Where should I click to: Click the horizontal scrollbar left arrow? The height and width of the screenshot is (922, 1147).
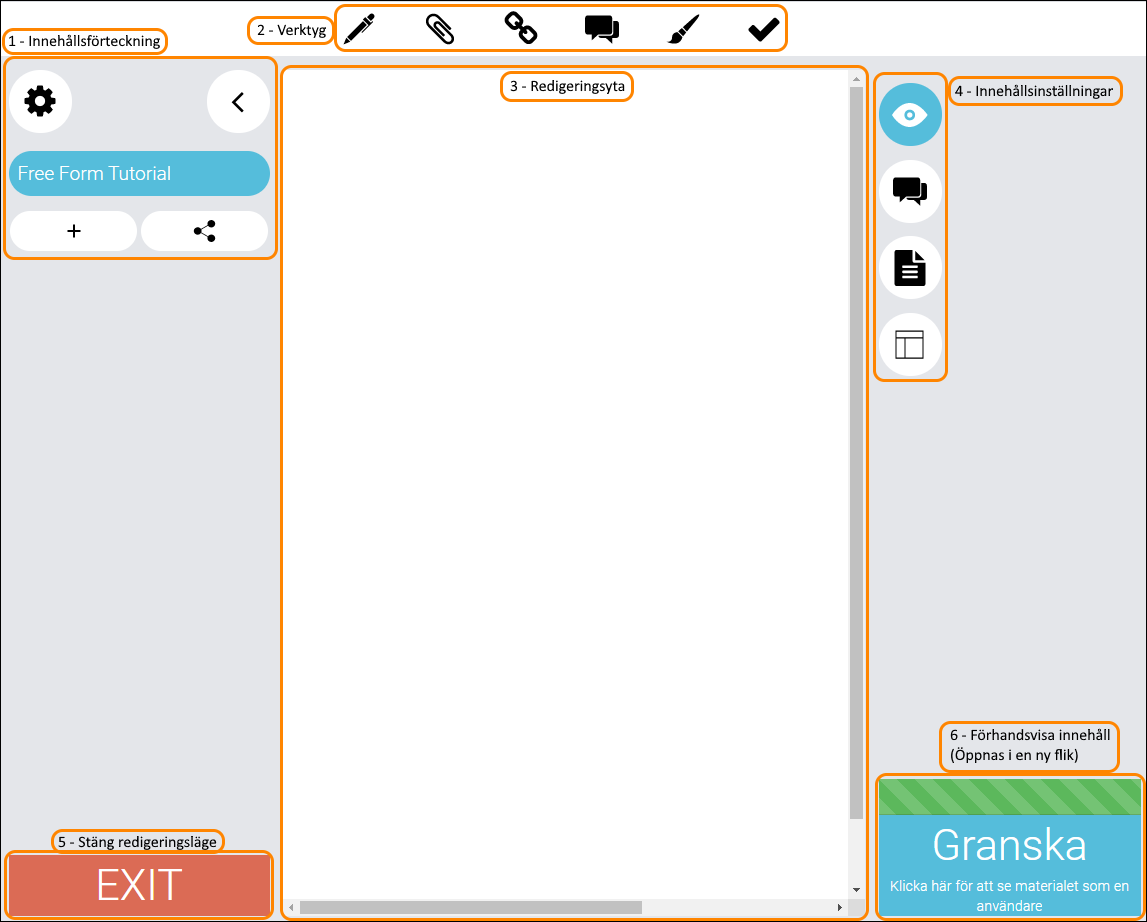291,907
